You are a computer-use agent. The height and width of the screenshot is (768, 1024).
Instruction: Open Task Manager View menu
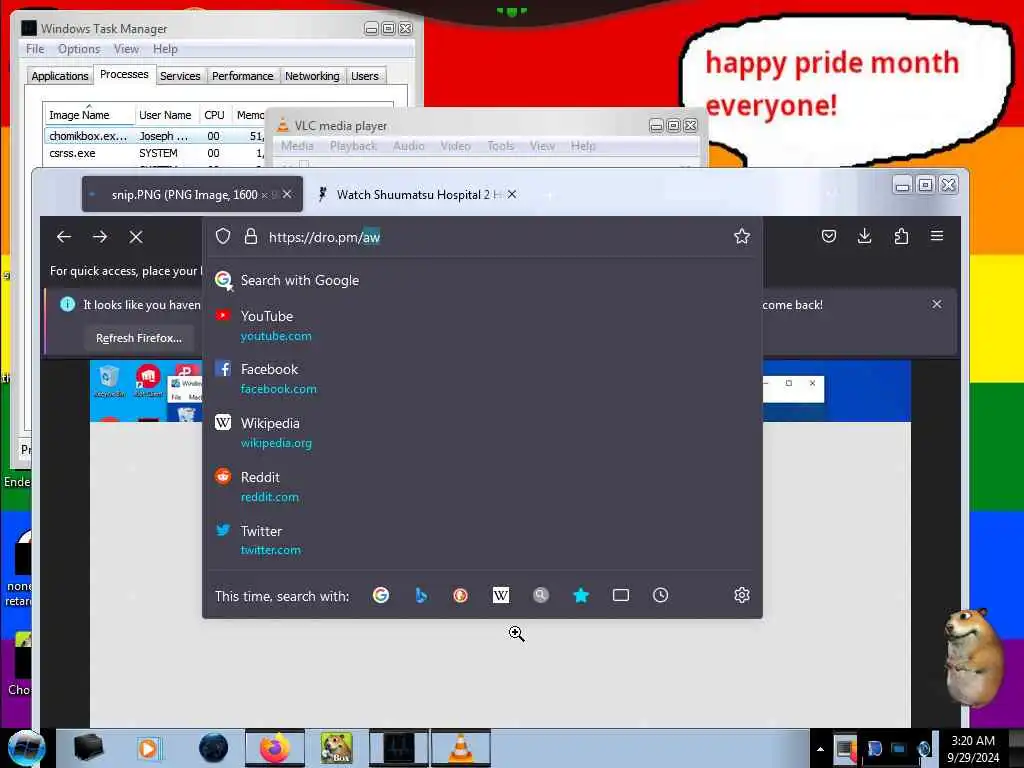tap(126, 49)
